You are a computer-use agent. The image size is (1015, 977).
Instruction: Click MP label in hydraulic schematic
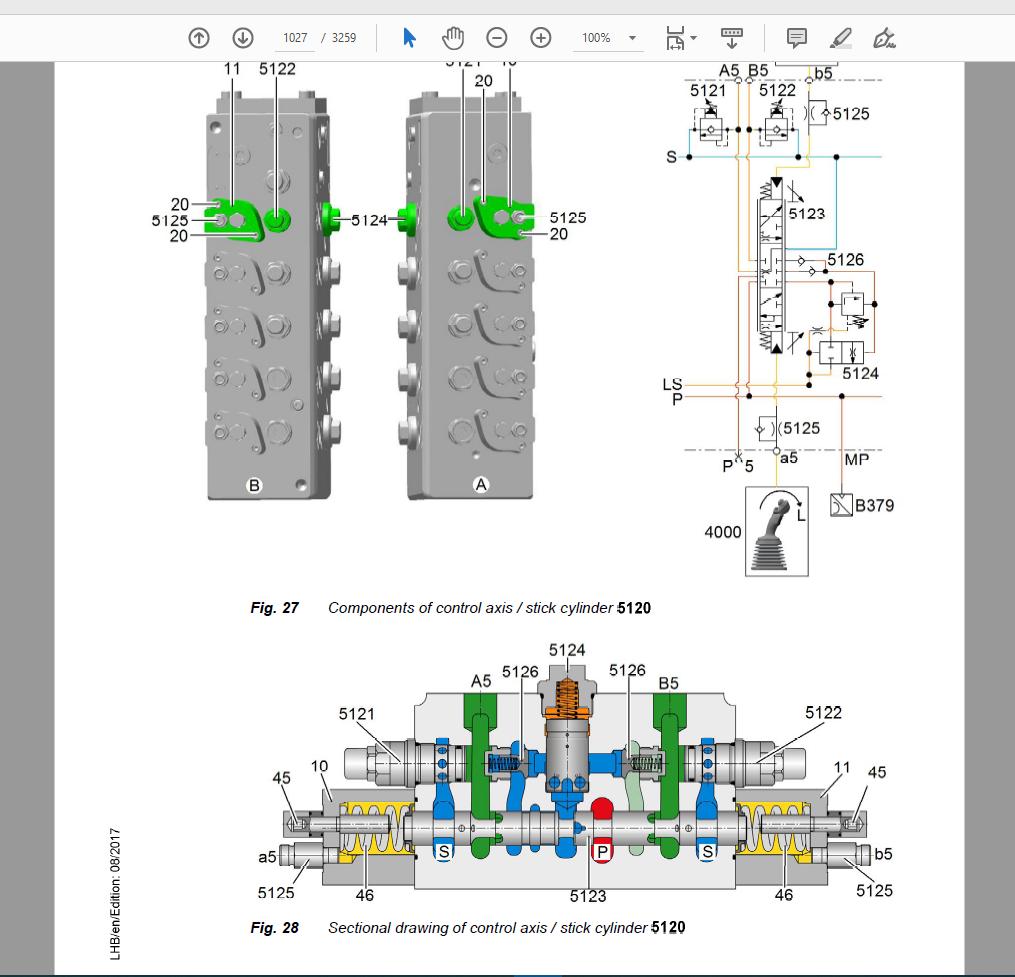pyautogui.click(x=856, y=460)
